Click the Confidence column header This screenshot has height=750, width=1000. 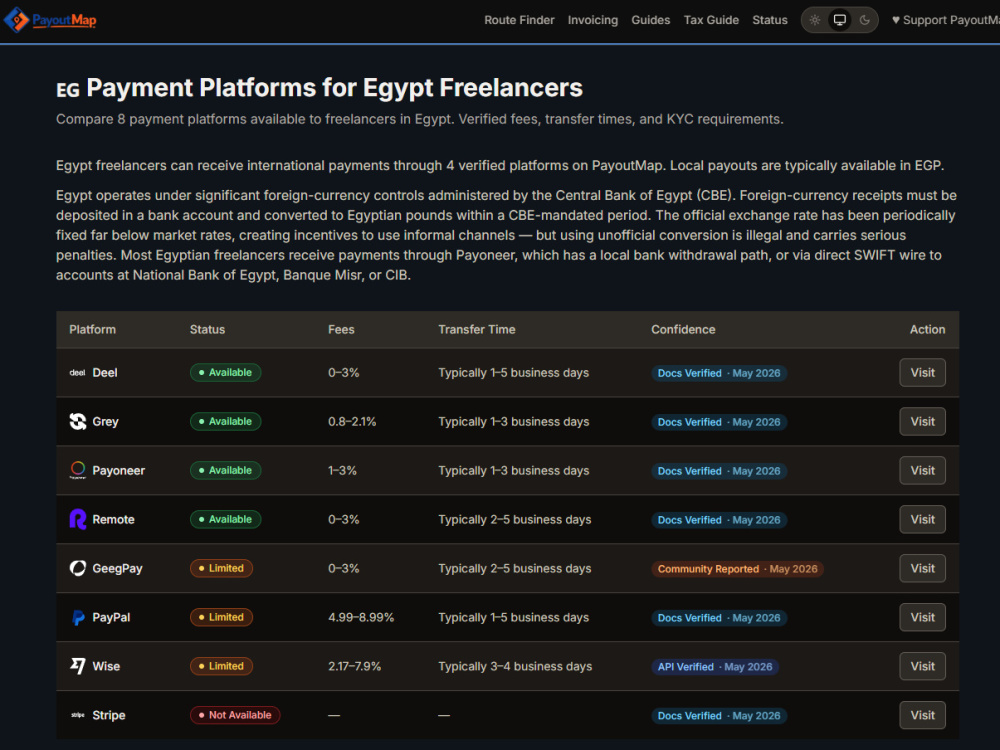[683, 329]
